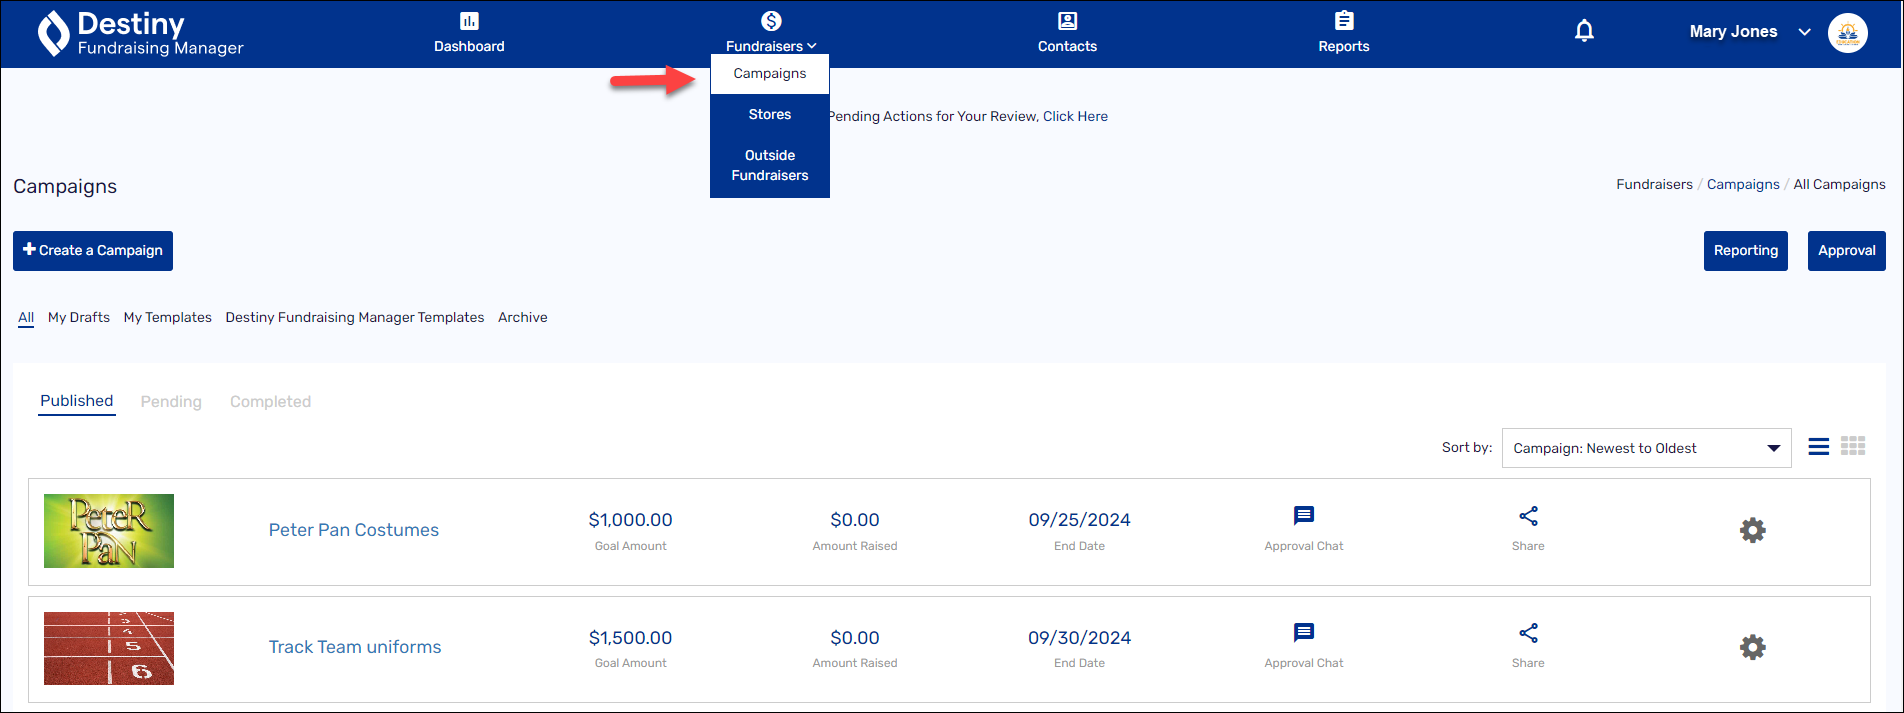
Task: Click the Create a Campaign button
Action: coord(93,251)
